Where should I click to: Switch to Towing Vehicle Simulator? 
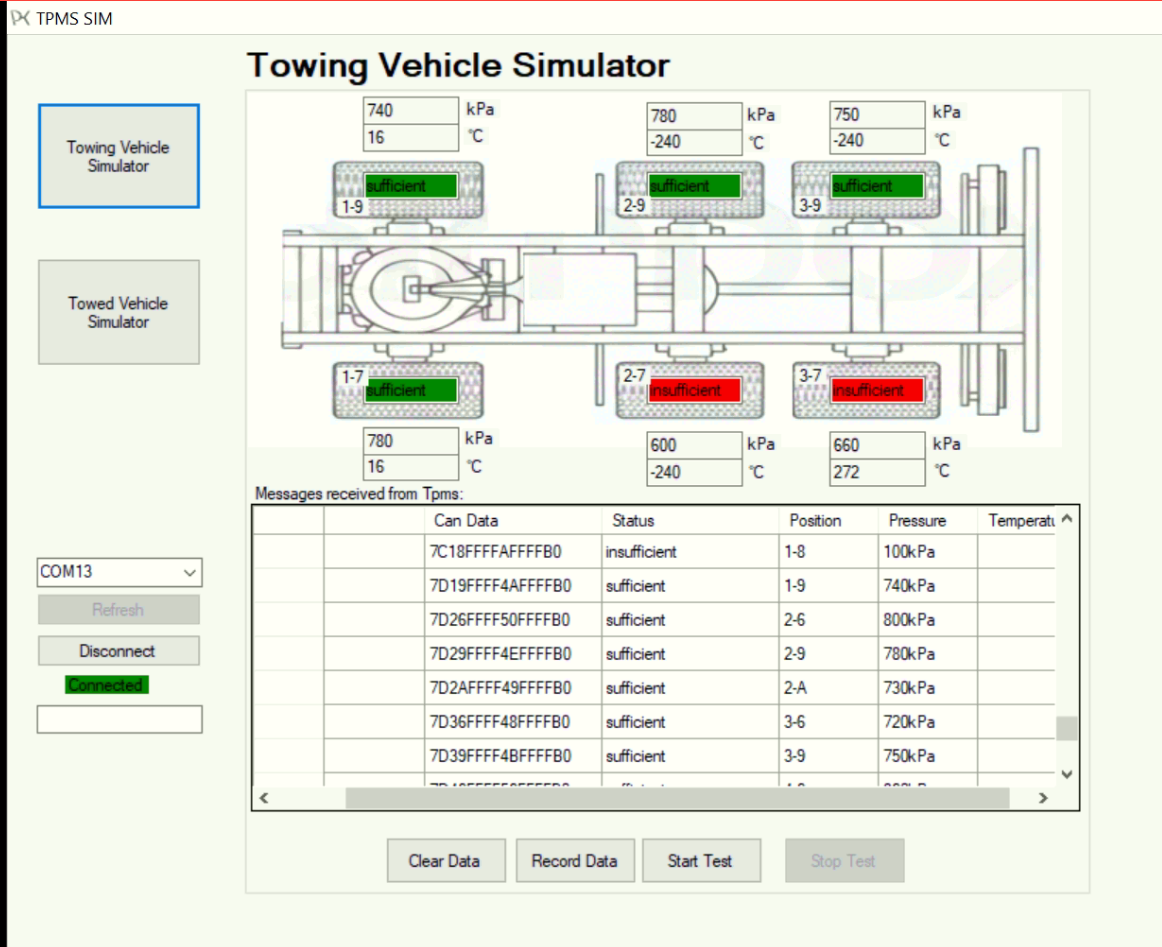click(119, 157)
